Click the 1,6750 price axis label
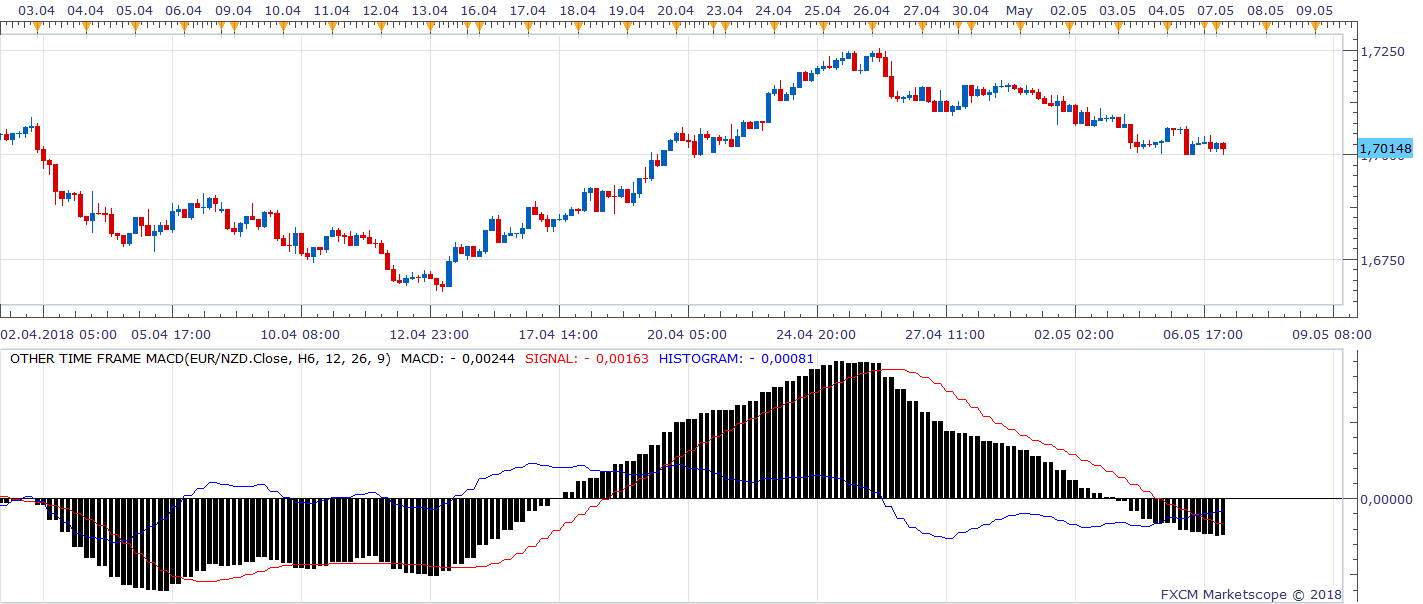Image resolution: width=1423 pixels, height=604 pixels. pyautogui.click(x=1385, y=260)
